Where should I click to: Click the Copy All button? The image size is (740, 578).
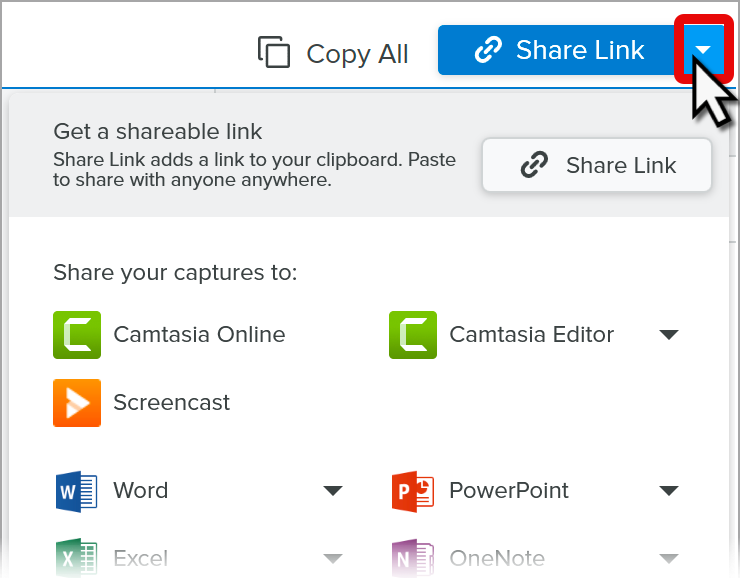click(x=333, y=53)
